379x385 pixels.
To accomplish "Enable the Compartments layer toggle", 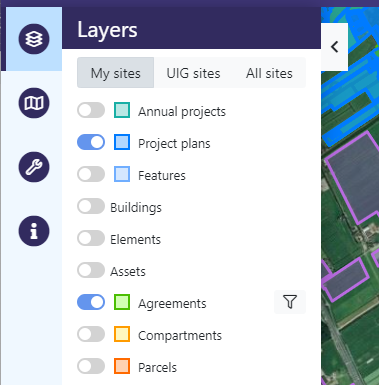I will point(91,334).
